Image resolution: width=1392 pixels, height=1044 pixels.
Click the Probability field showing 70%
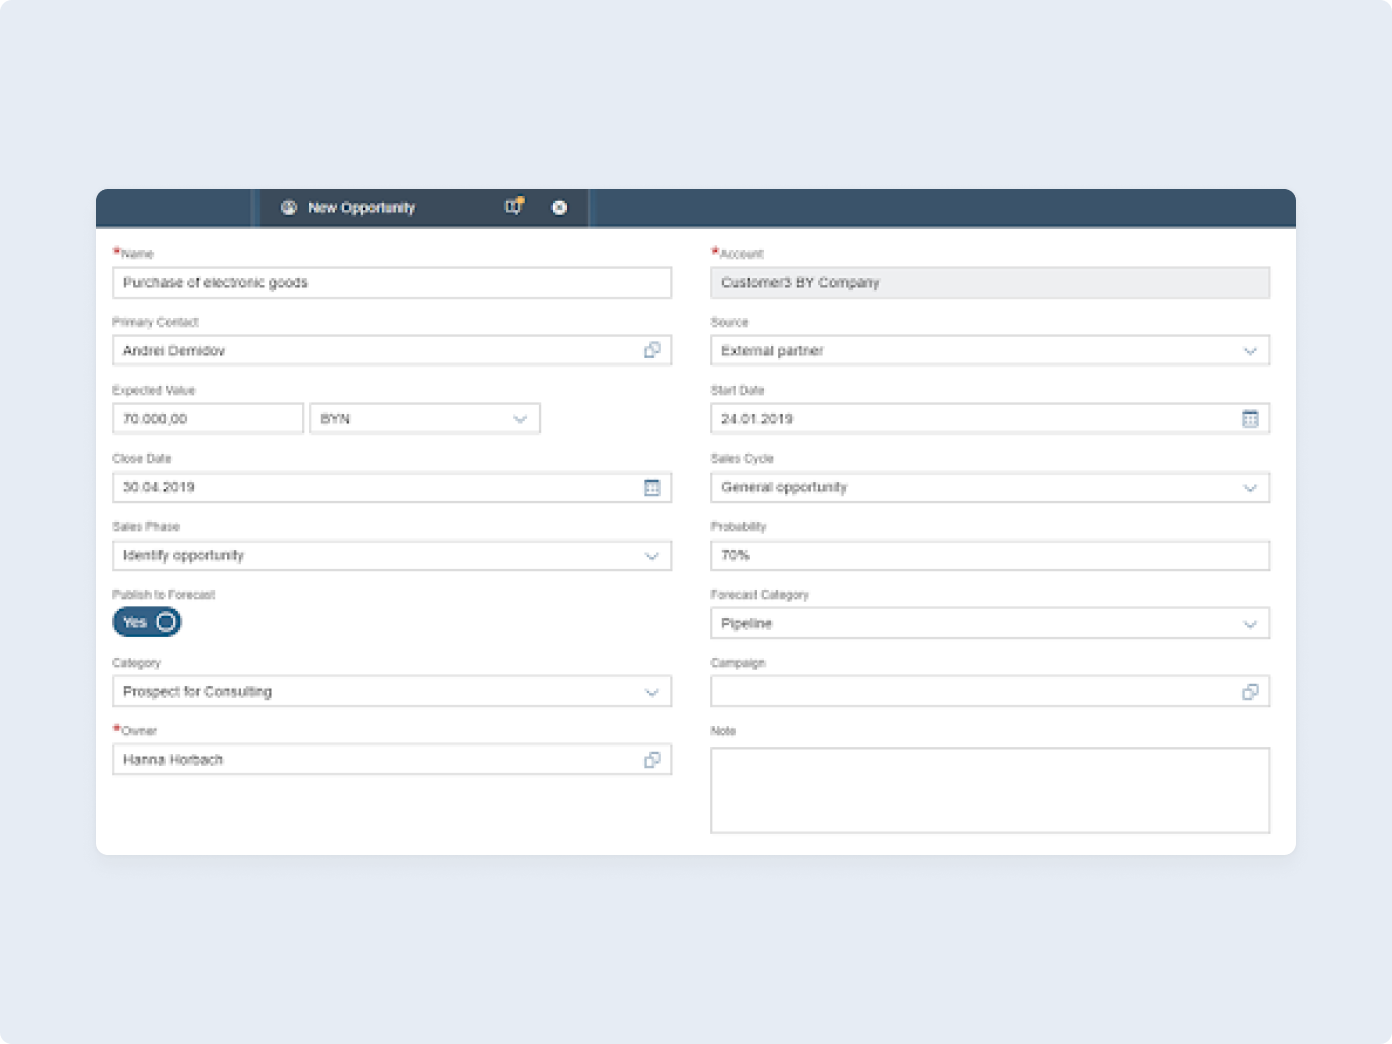(990, 556)
